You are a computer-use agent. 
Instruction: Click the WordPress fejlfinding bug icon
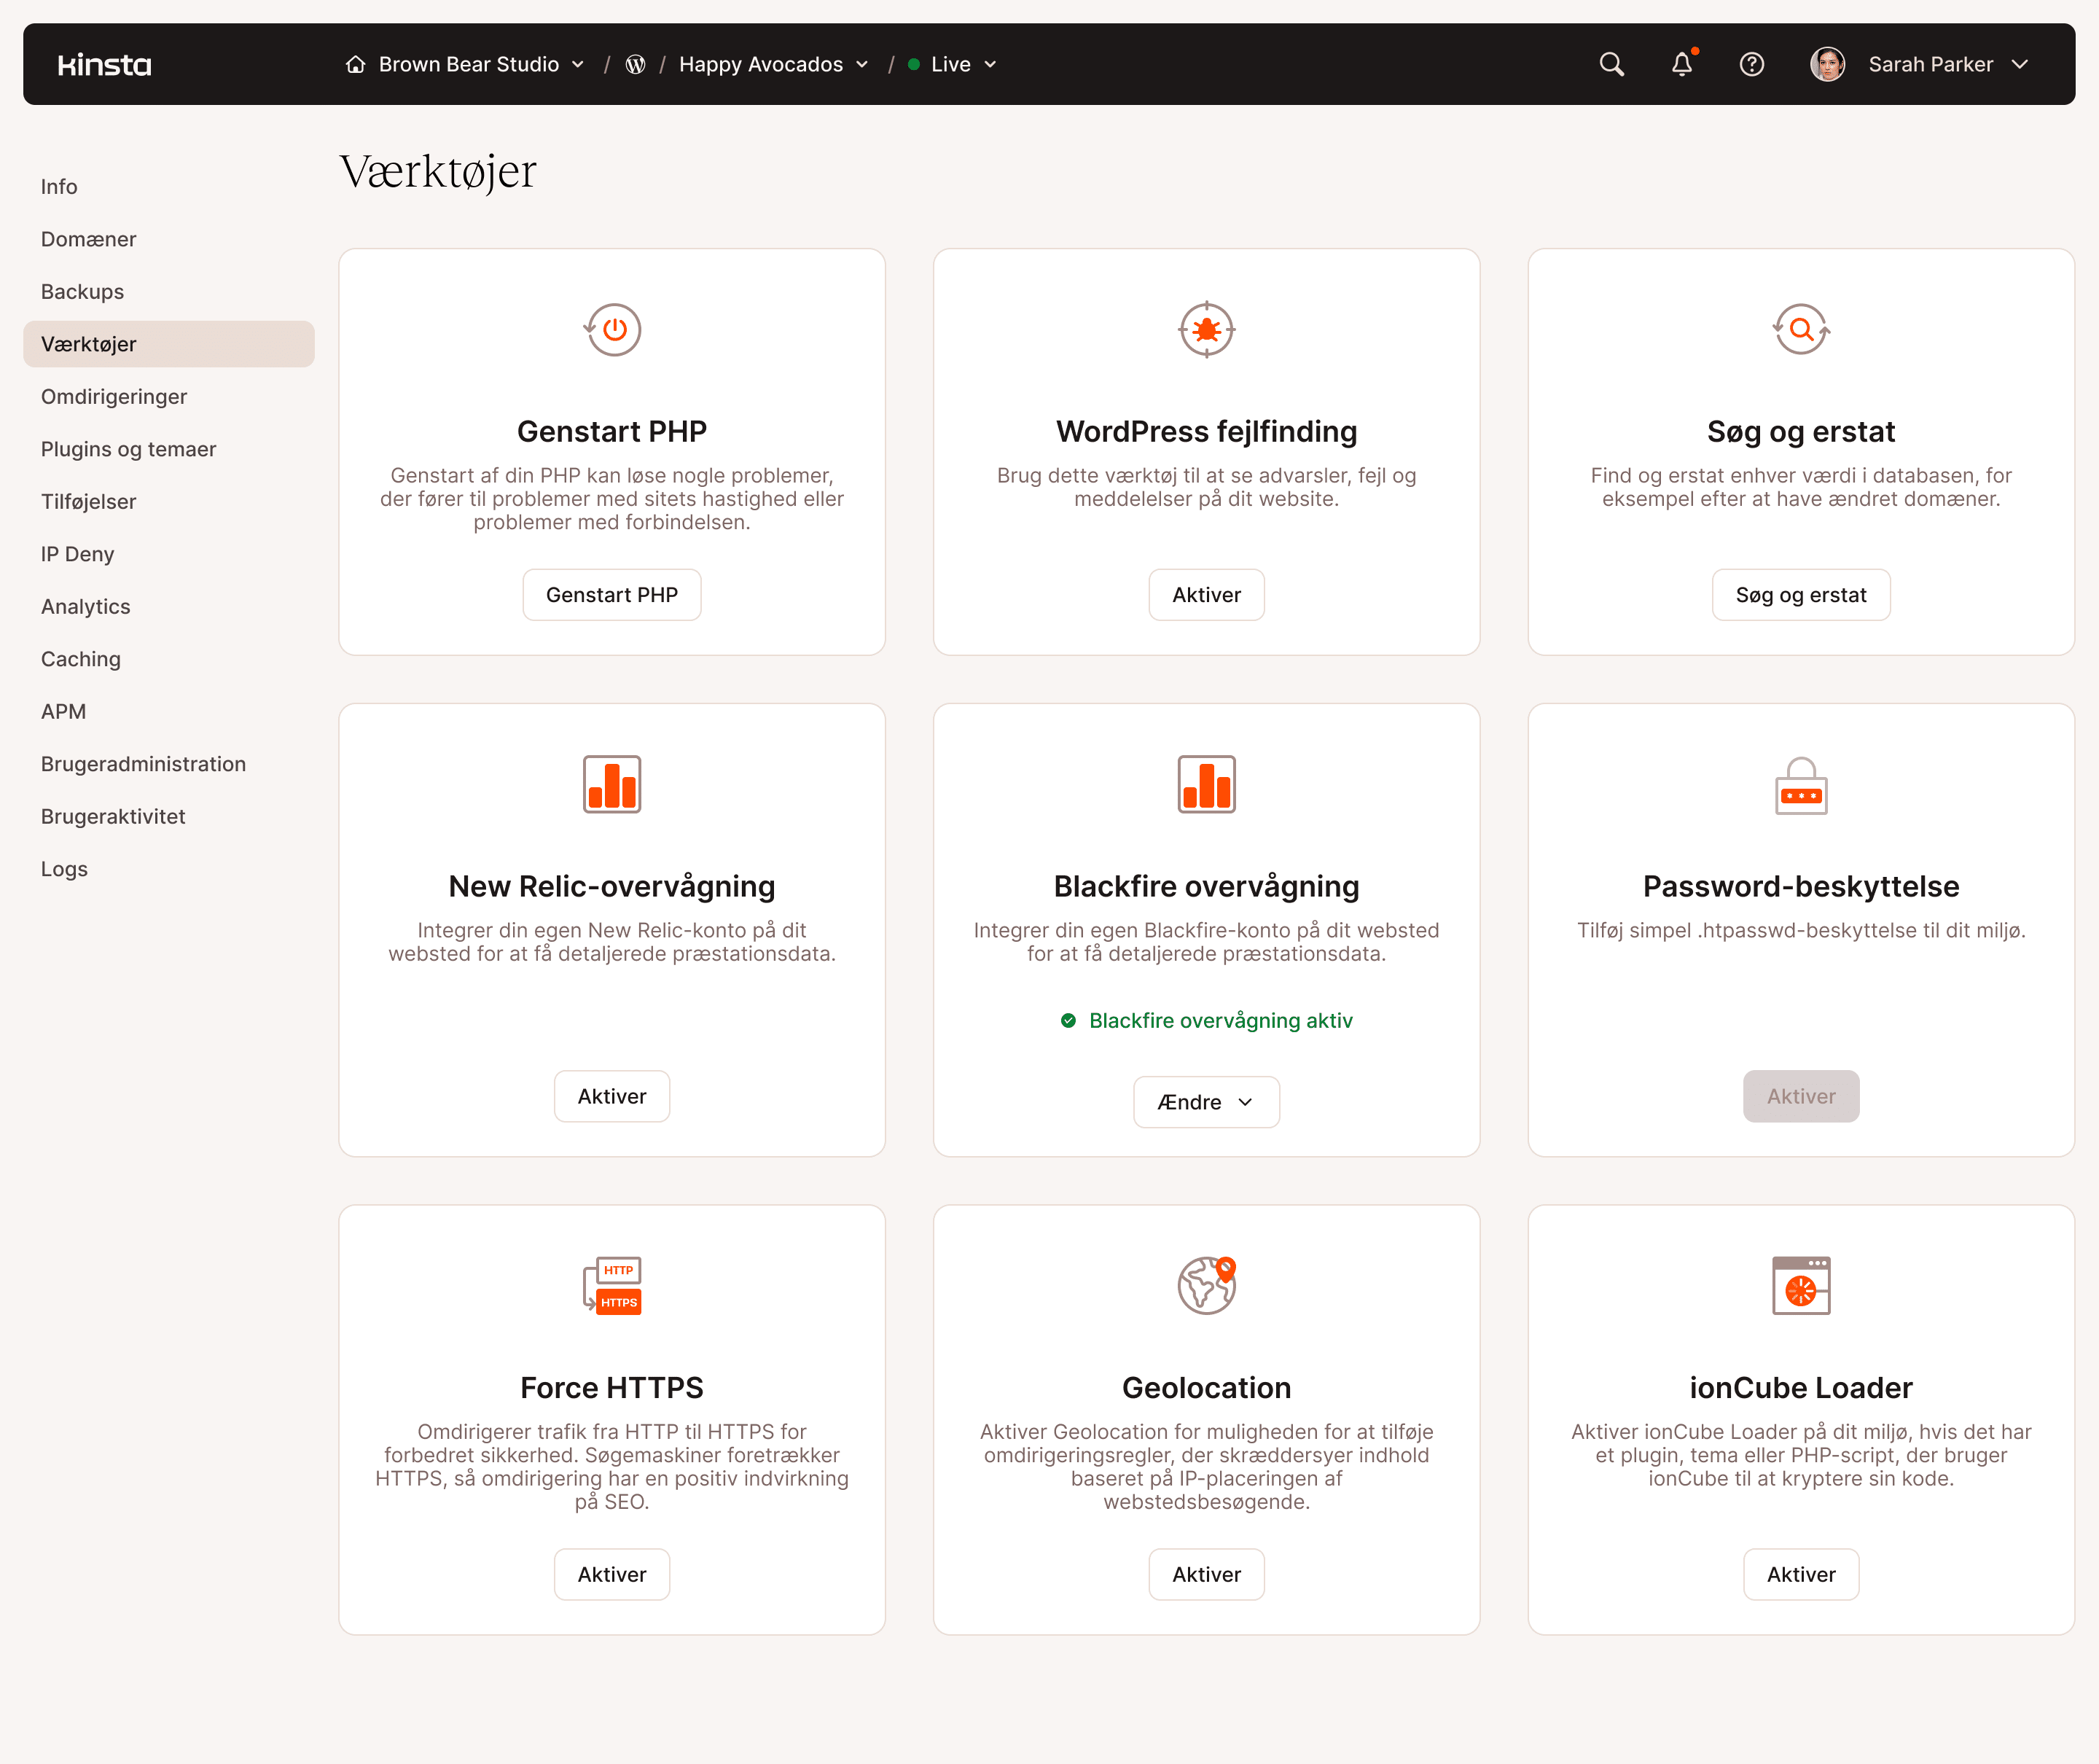[x=1206, y=330]
